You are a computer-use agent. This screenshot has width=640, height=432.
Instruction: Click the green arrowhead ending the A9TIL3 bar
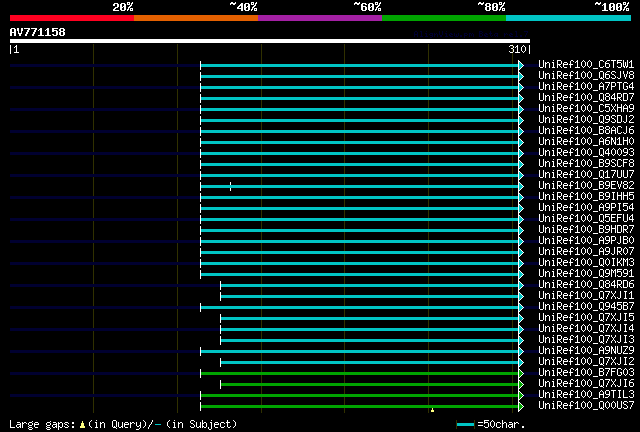(521, 396)
